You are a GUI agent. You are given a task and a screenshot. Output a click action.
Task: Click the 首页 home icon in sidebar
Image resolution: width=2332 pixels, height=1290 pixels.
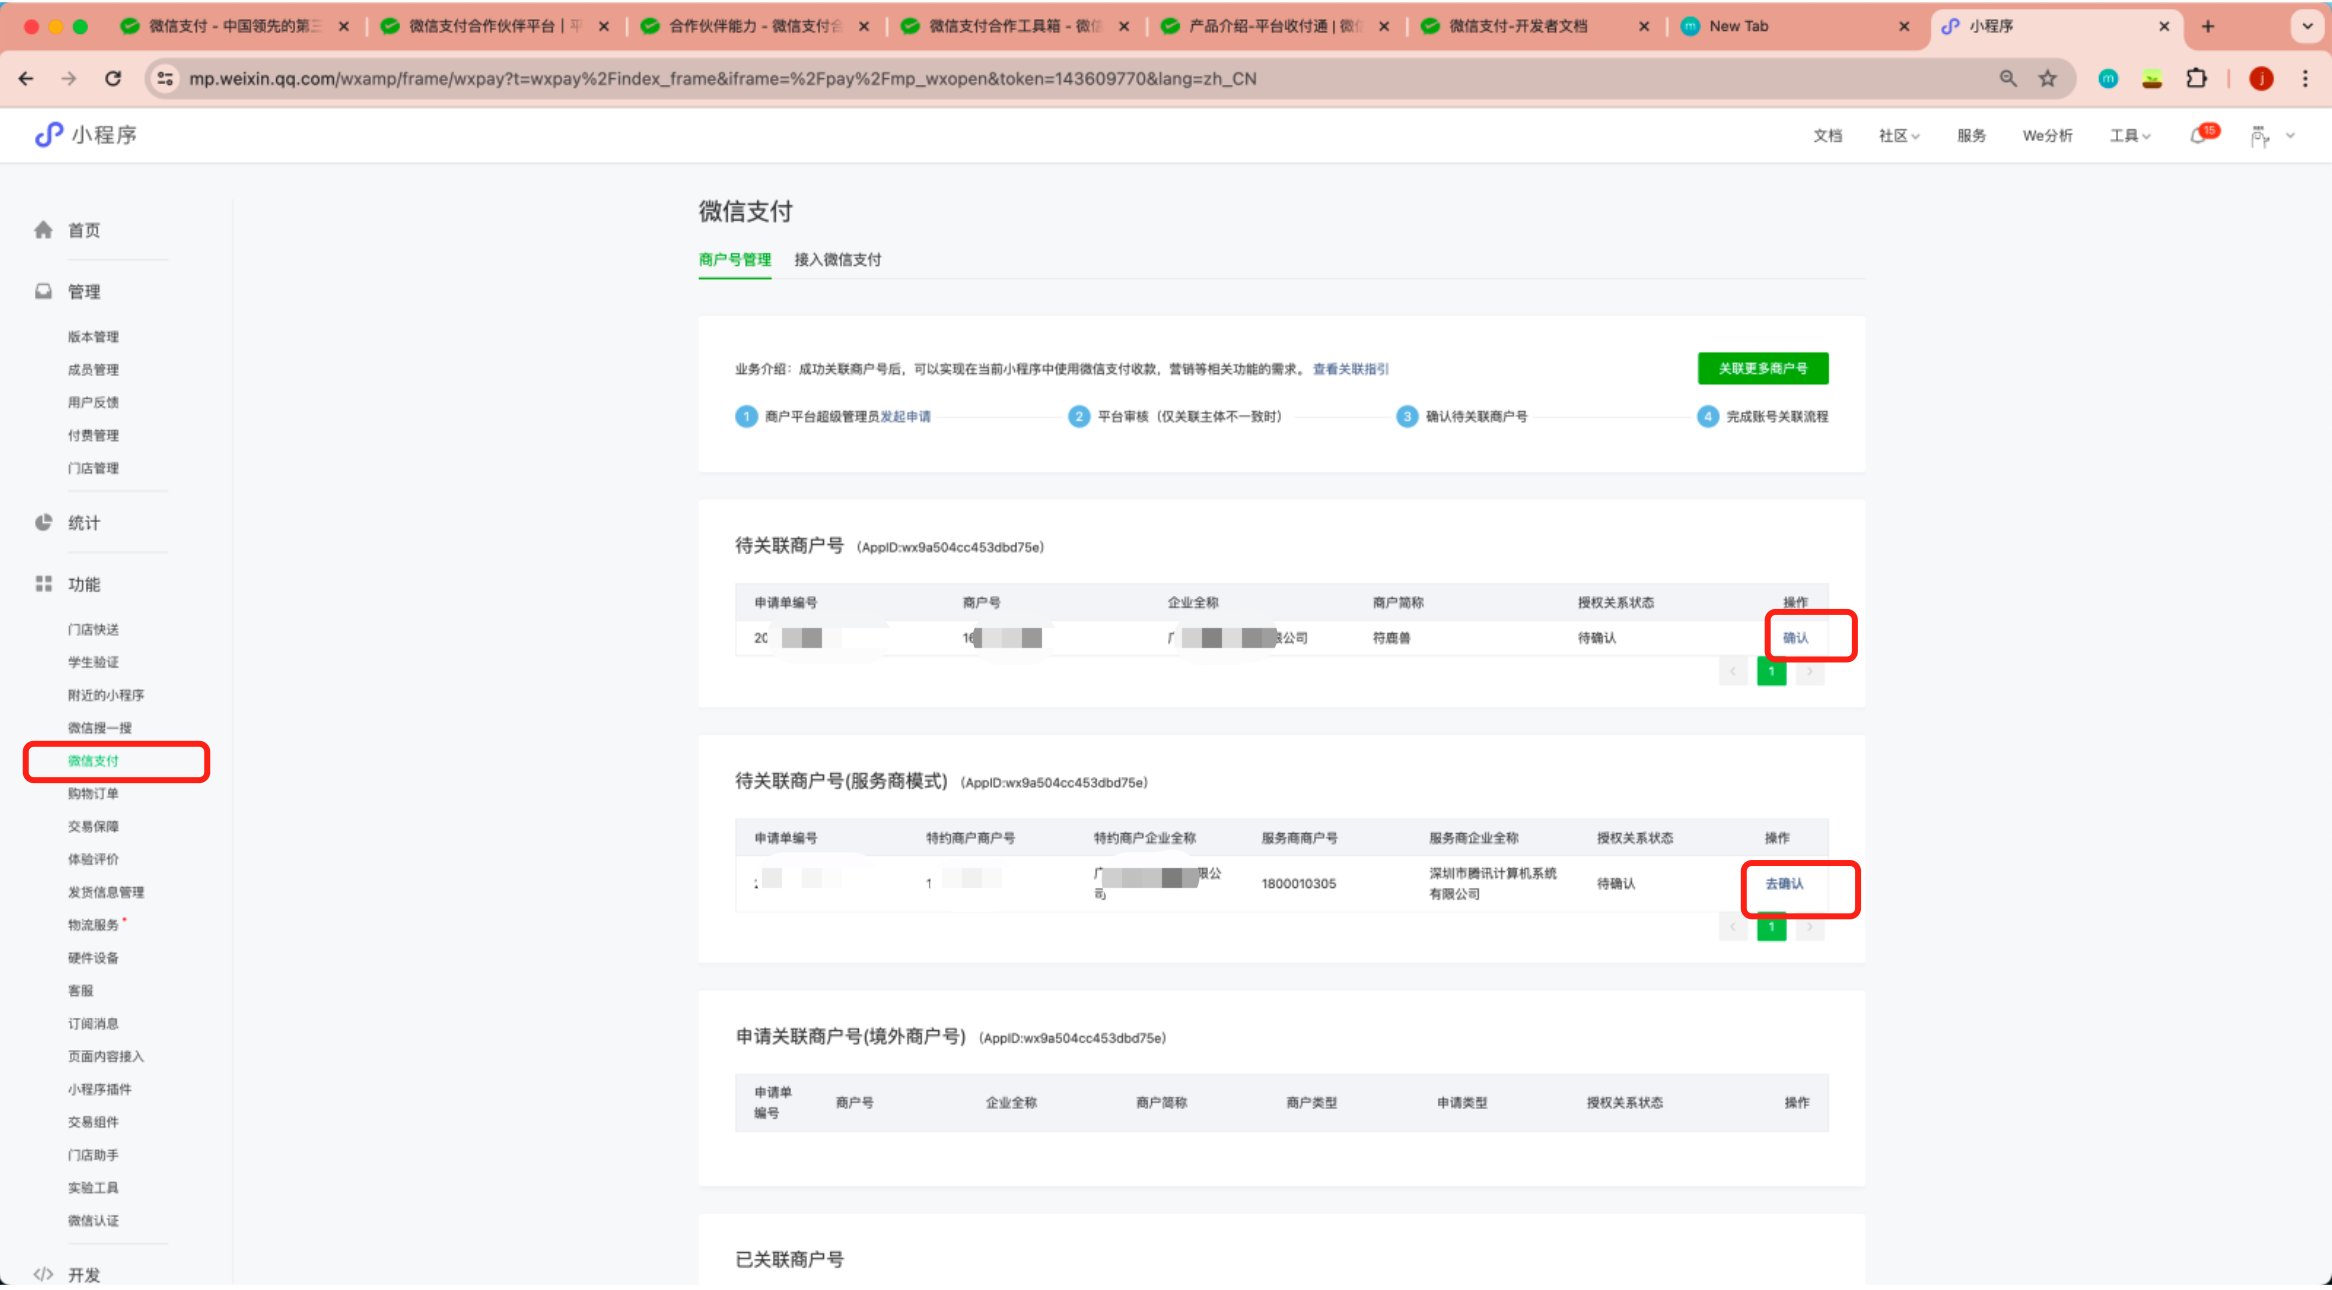click(x=43, y=230)
